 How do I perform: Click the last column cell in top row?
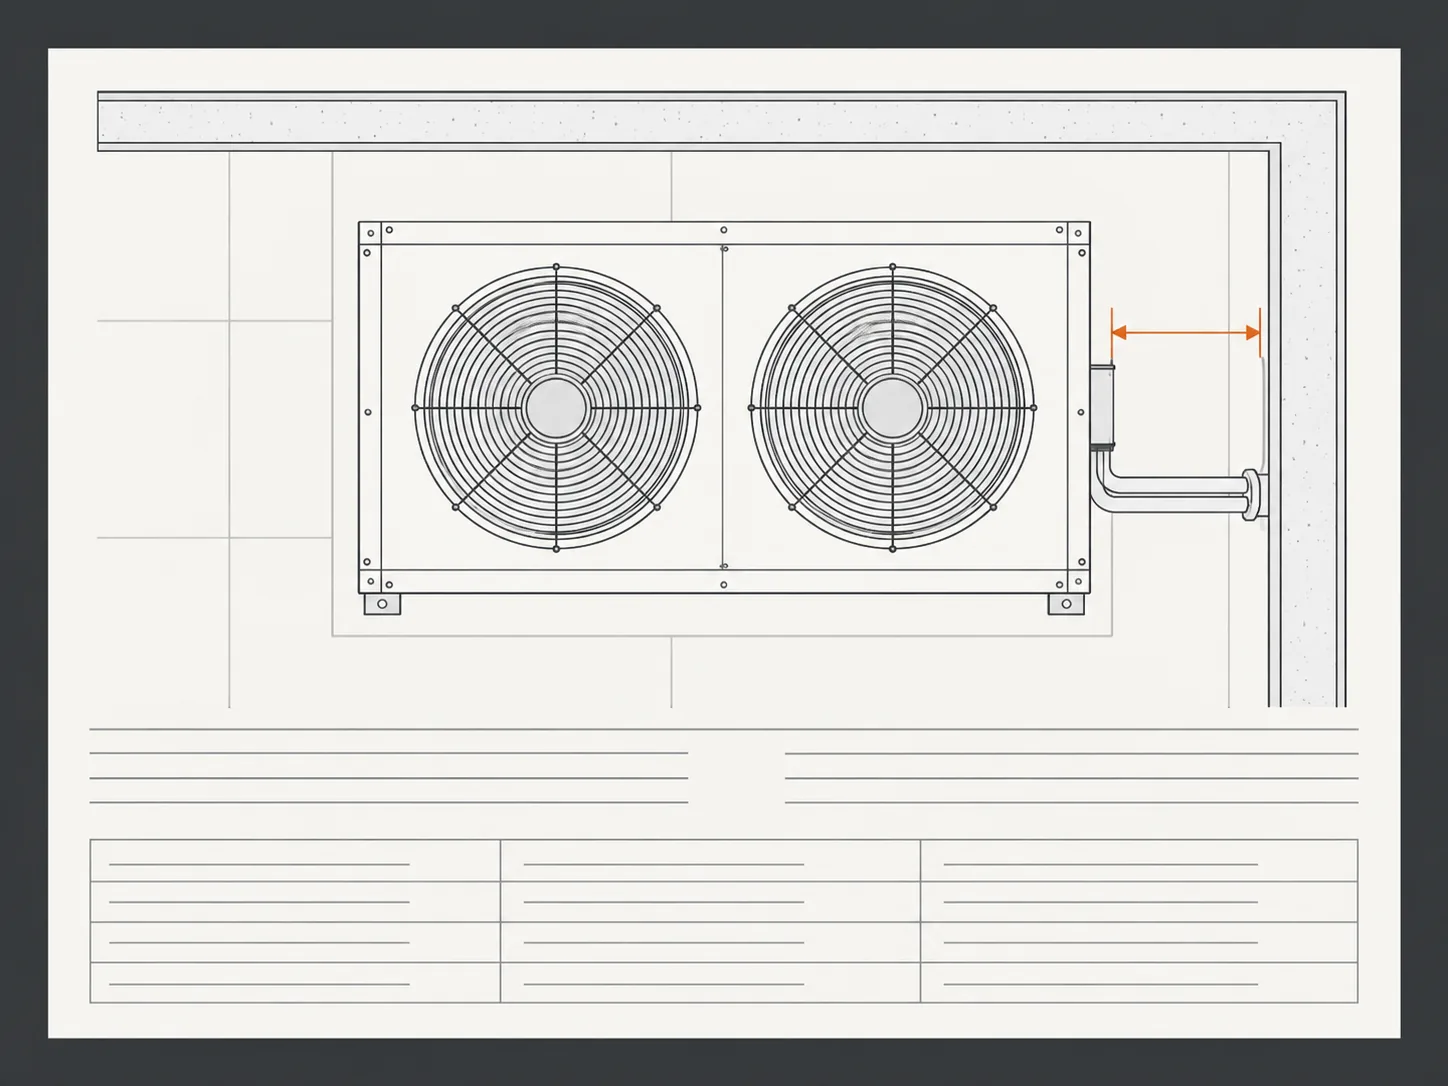tap(1139, 861)
